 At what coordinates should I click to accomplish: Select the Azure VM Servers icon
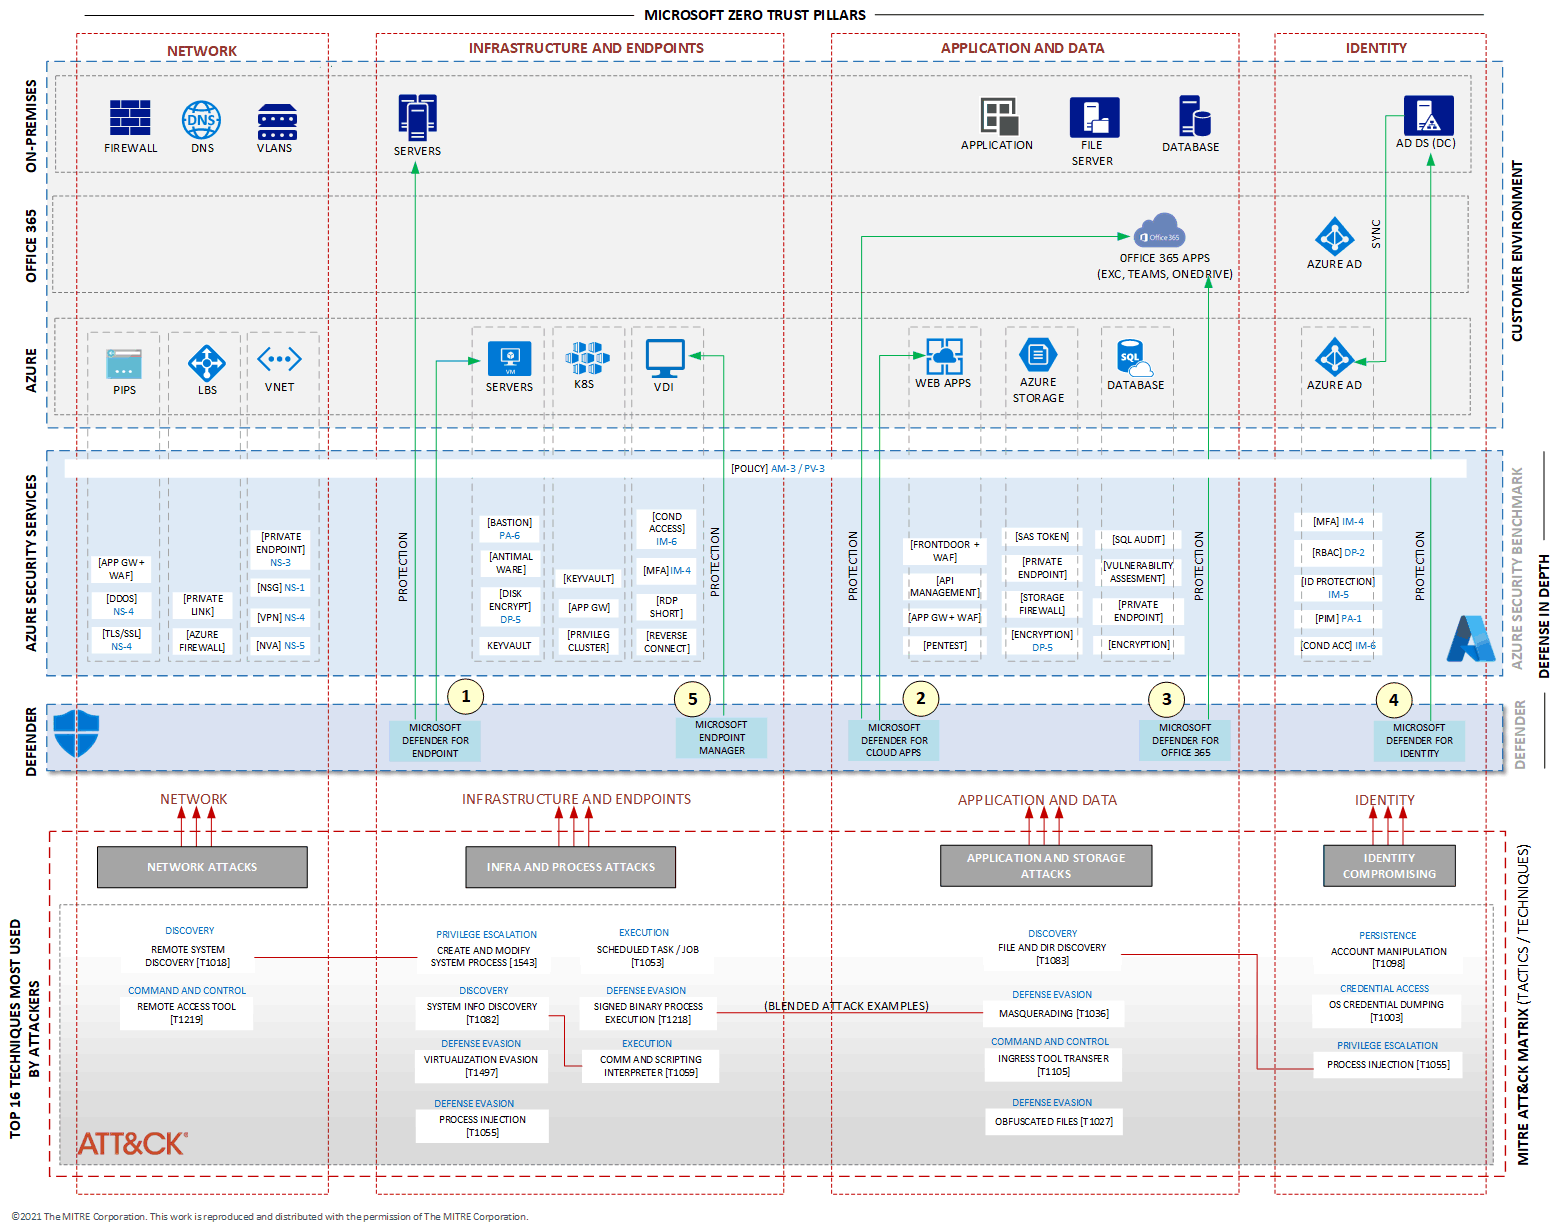[x=509, y=358]
